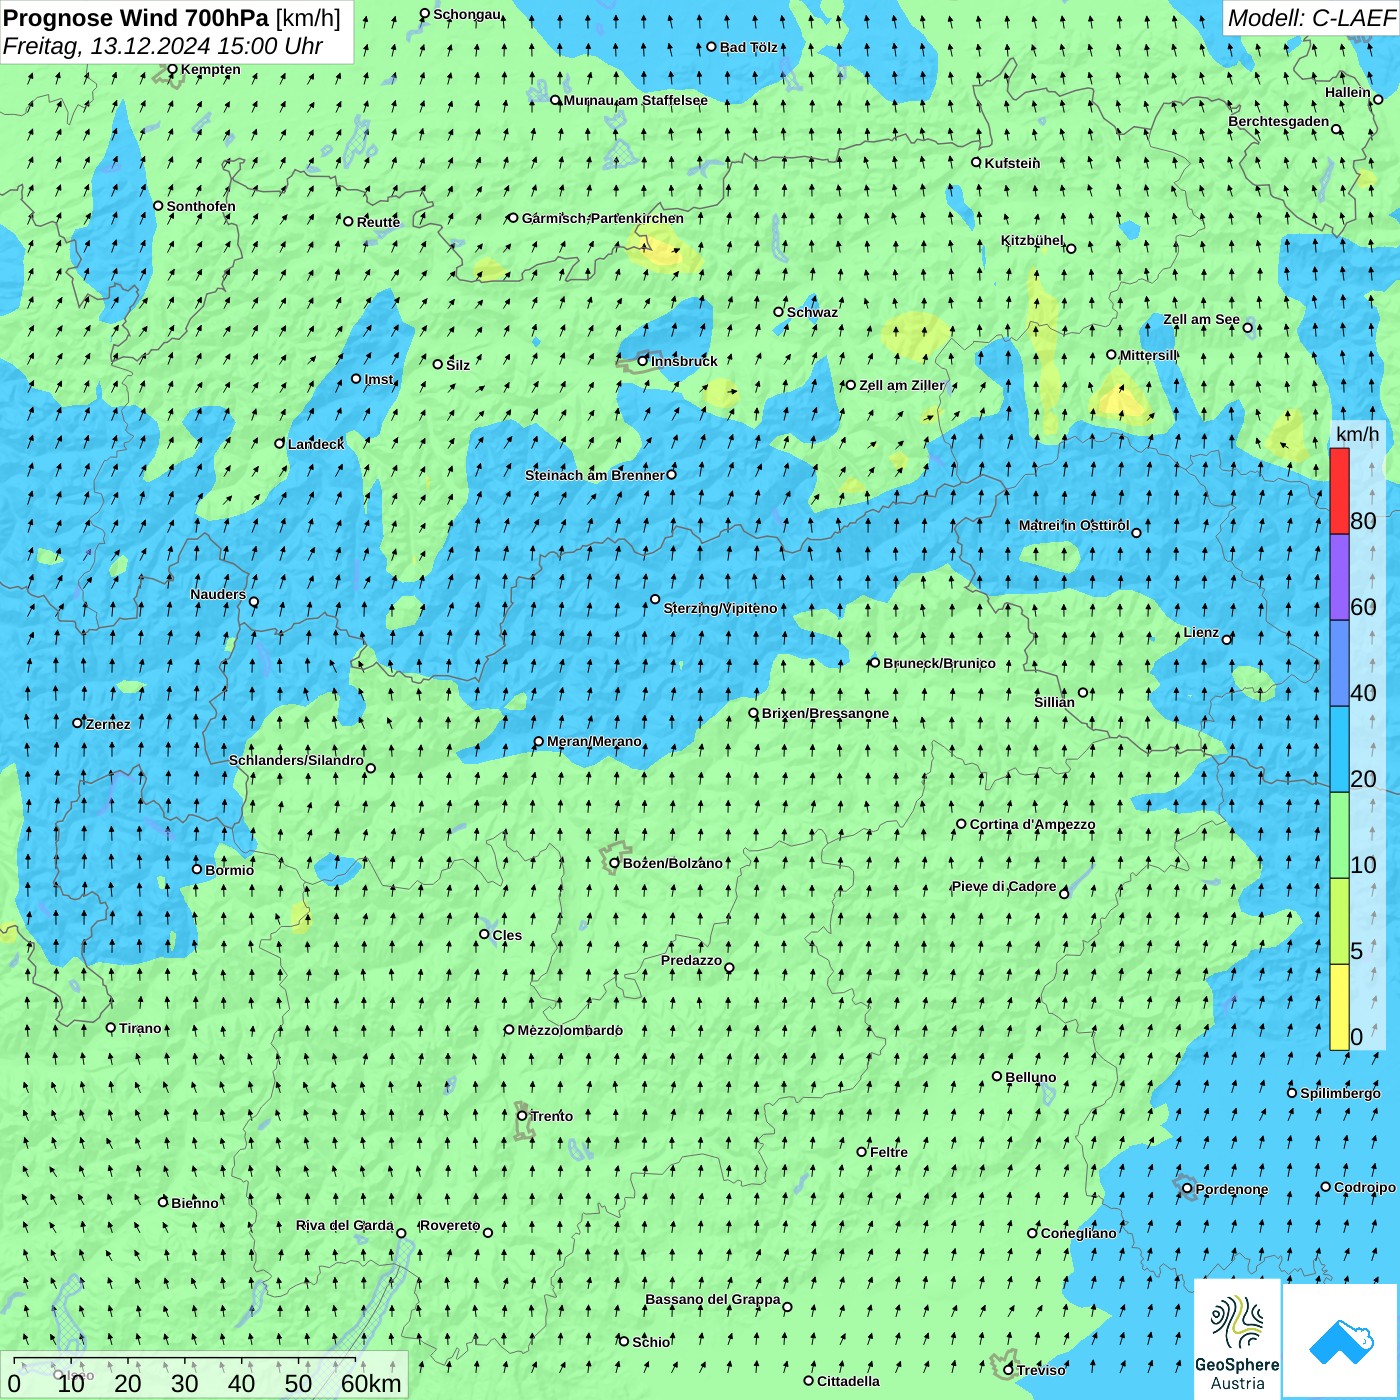Click the Kufstein label
Image resolution: width=1400 pixels, height=1400 pixels.
click(x=1012, y=163)
